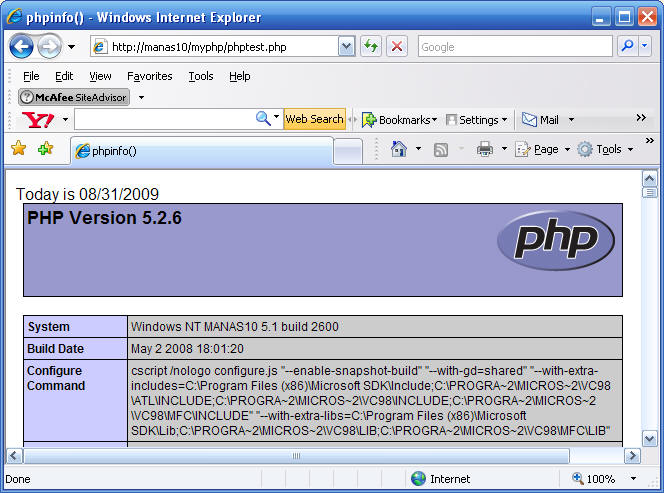Image resolution: width=664 pixels, height=493 pixels.
Task: Show more command bar items chevron
Action: click(x=650, y=141)
